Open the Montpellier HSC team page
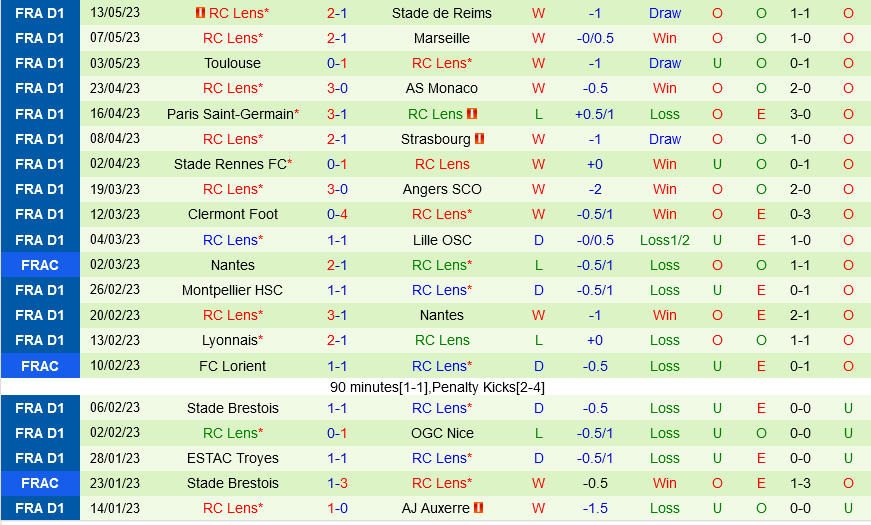The image size is (871, 525). click(233, 290)
